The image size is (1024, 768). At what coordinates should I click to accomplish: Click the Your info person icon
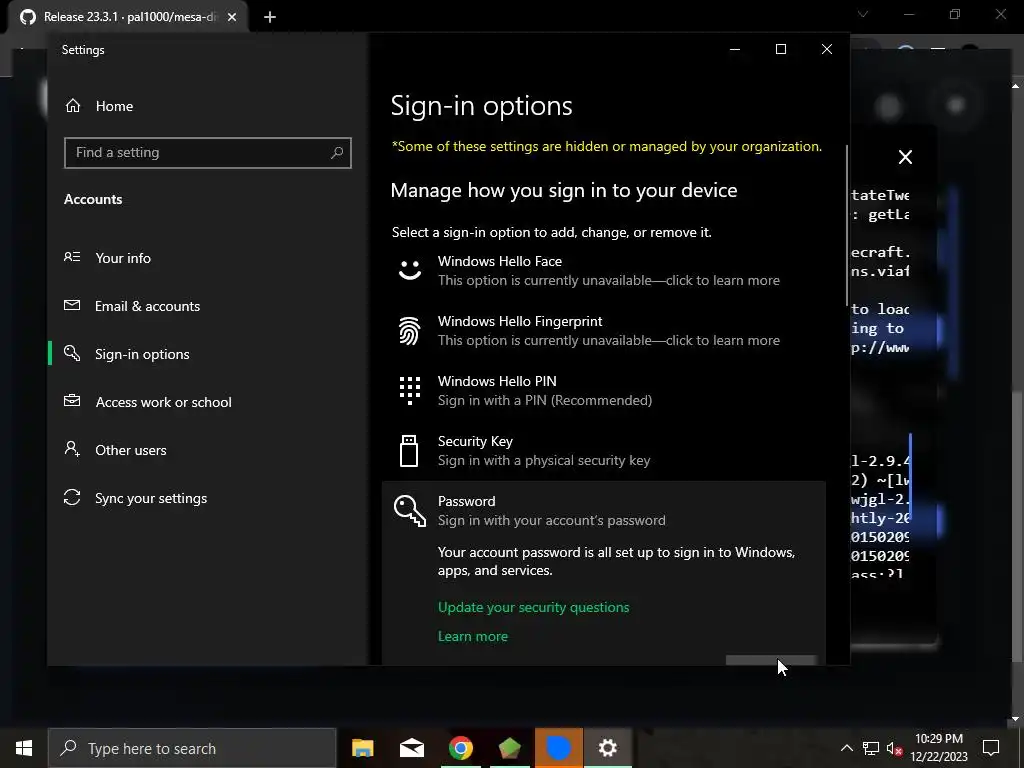click(72, 257)
